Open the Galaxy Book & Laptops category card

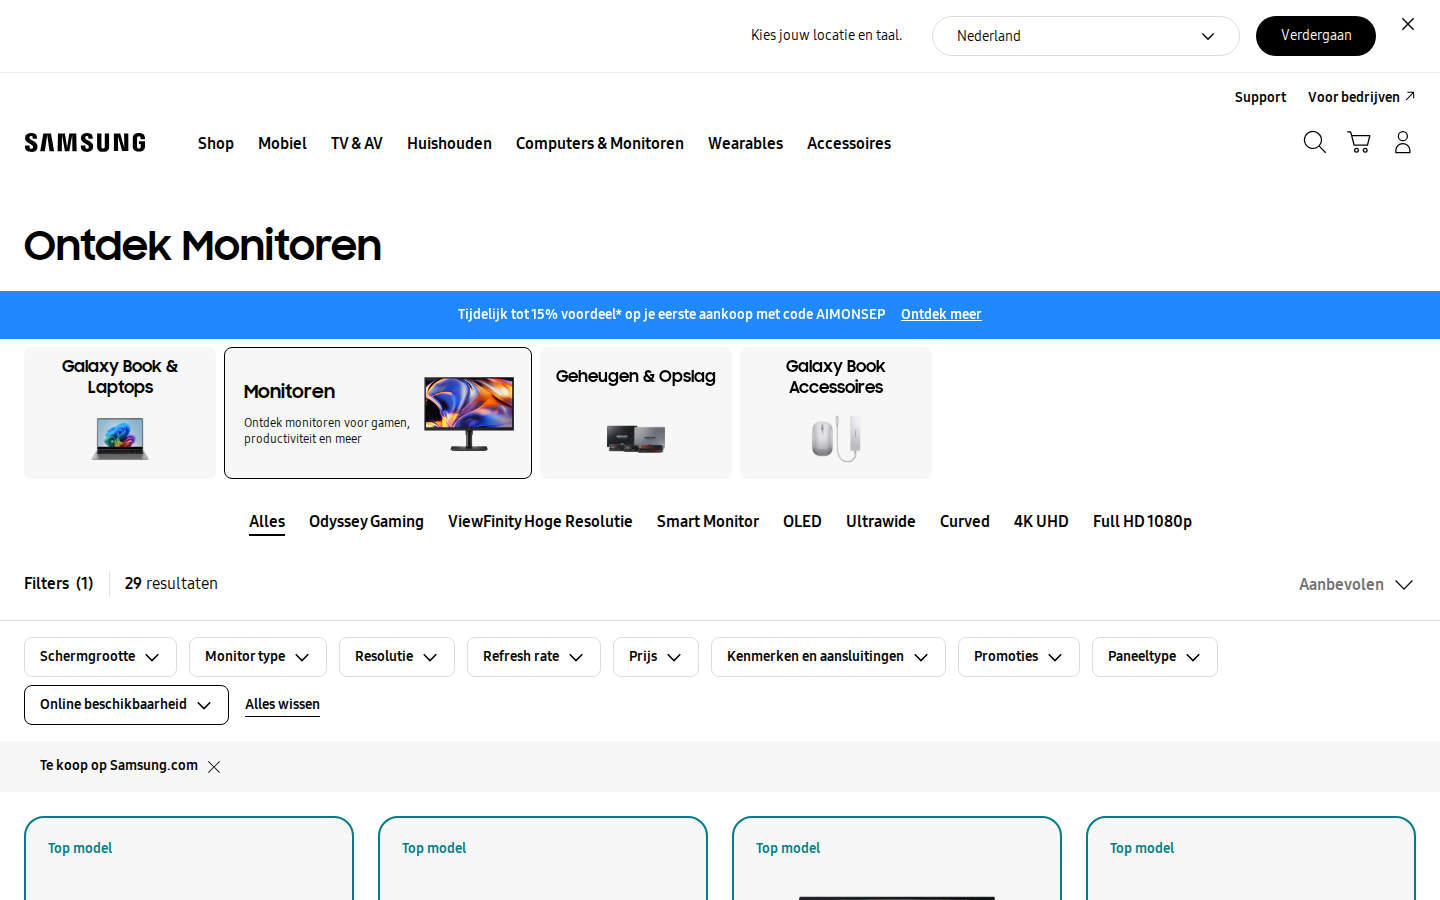coord(120,413)
